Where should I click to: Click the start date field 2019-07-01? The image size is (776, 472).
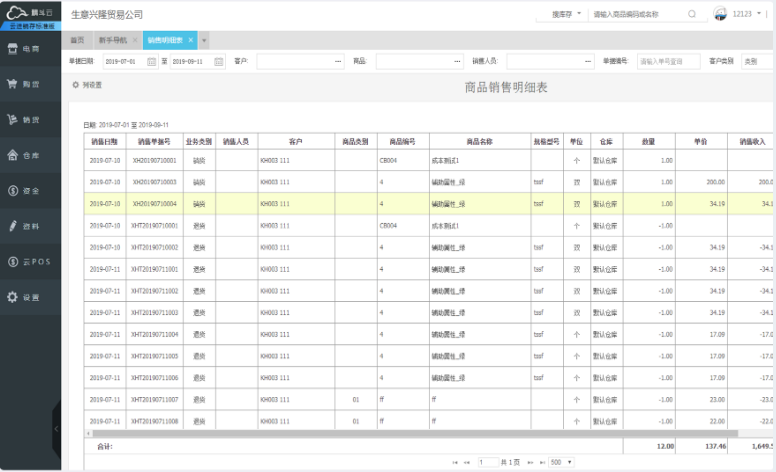point(125,61)
